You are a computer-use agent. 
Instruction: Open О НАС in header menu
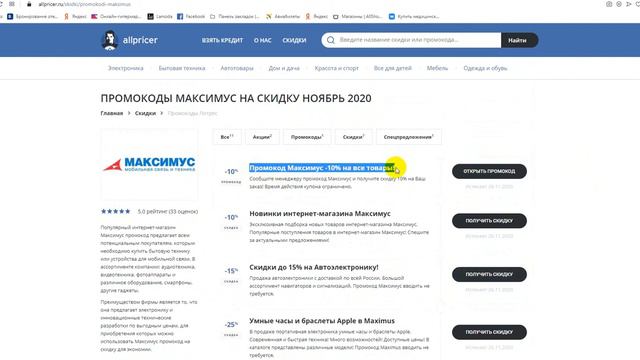(x=262, y=40)
